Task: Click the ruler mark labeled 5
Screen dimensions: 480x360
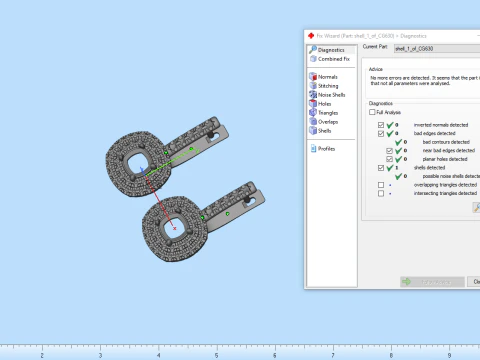Action: click(x=217, y=355)
